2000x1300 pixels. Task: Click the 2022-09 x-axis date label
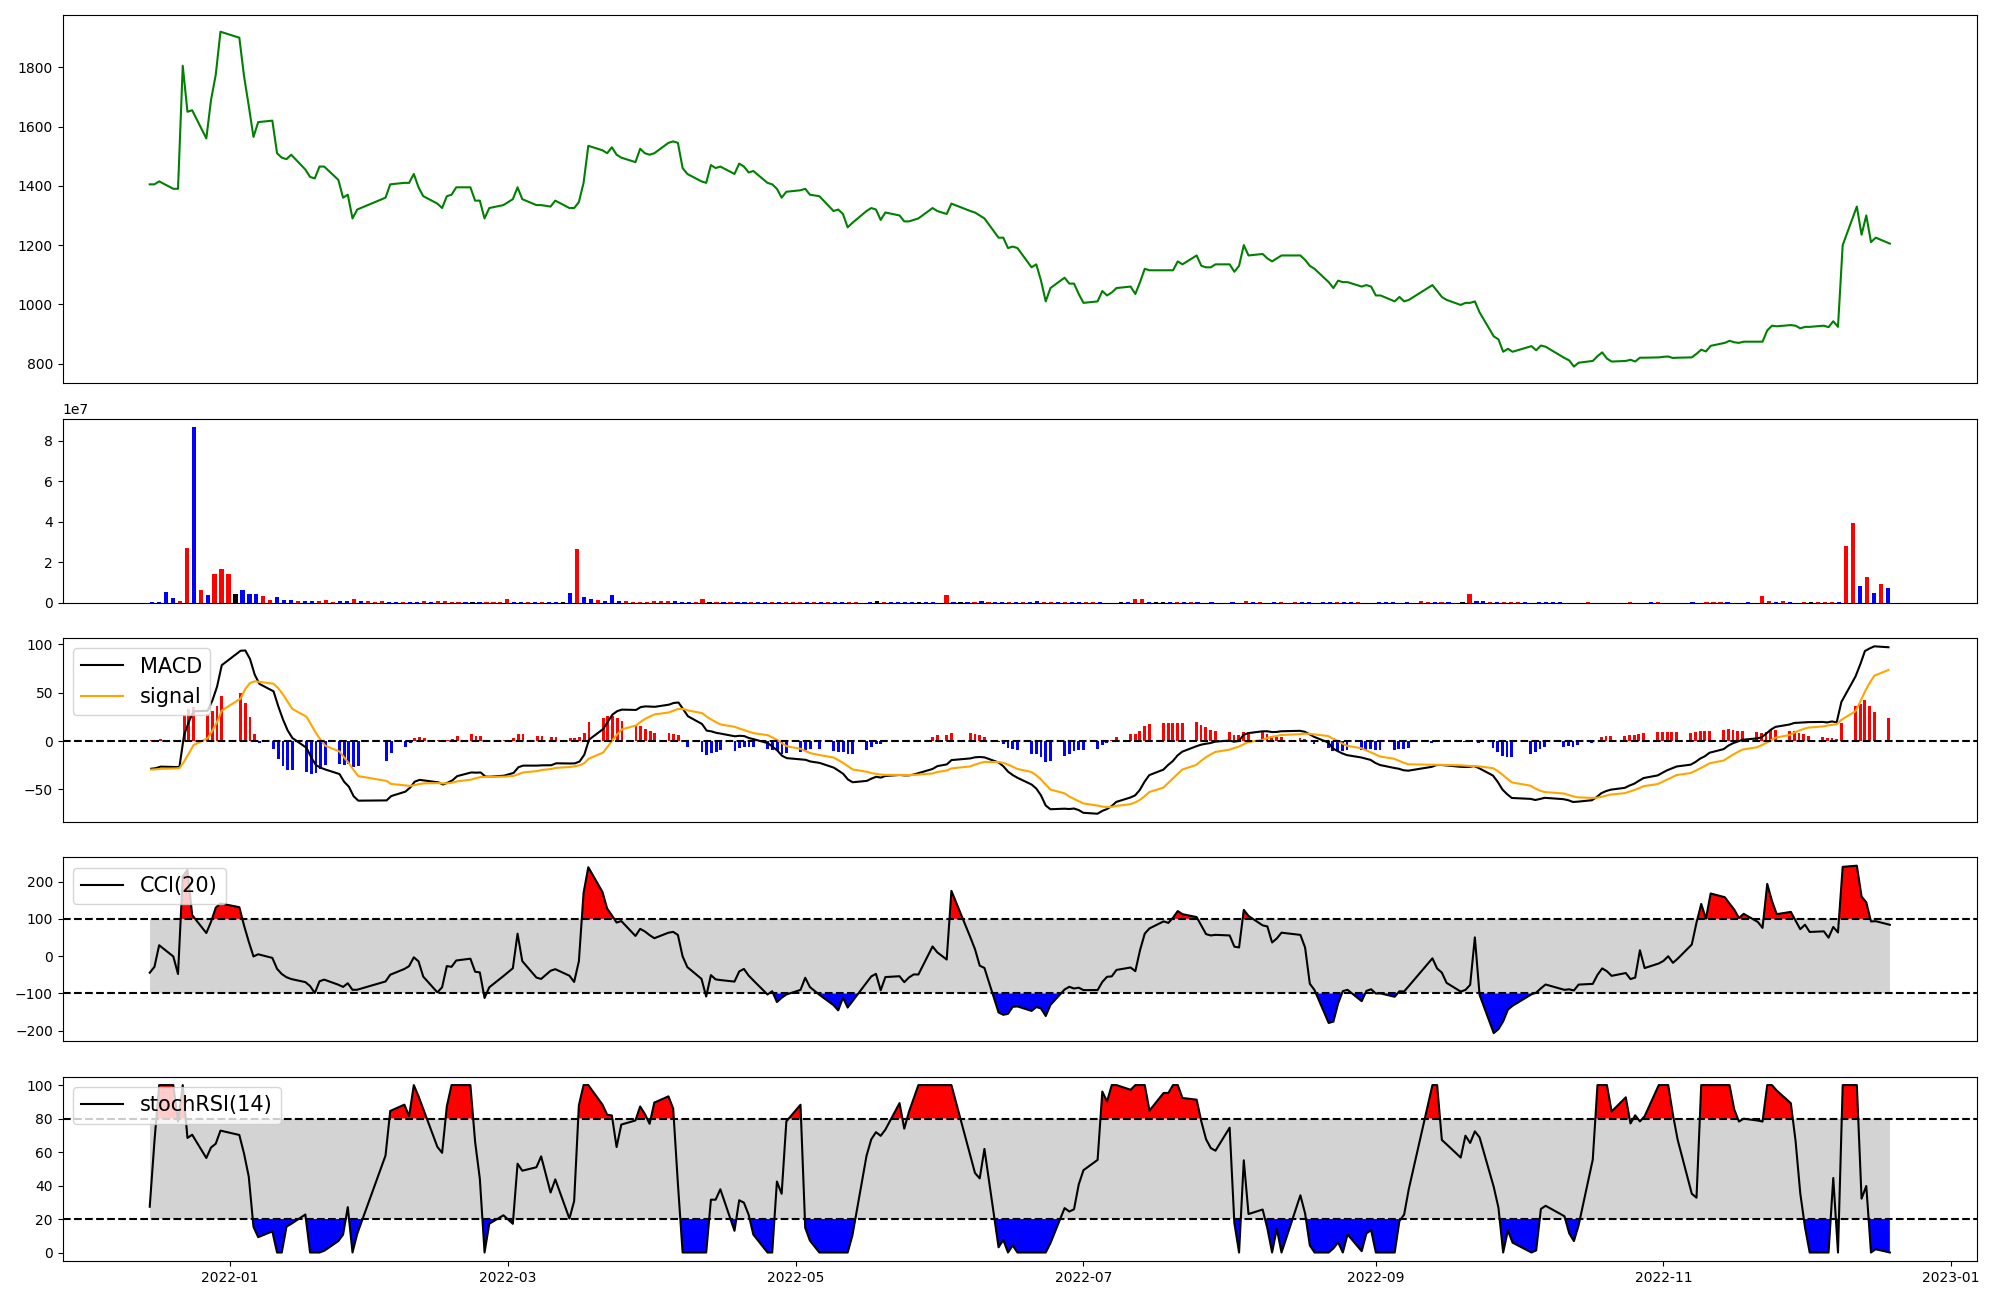1377,1276
